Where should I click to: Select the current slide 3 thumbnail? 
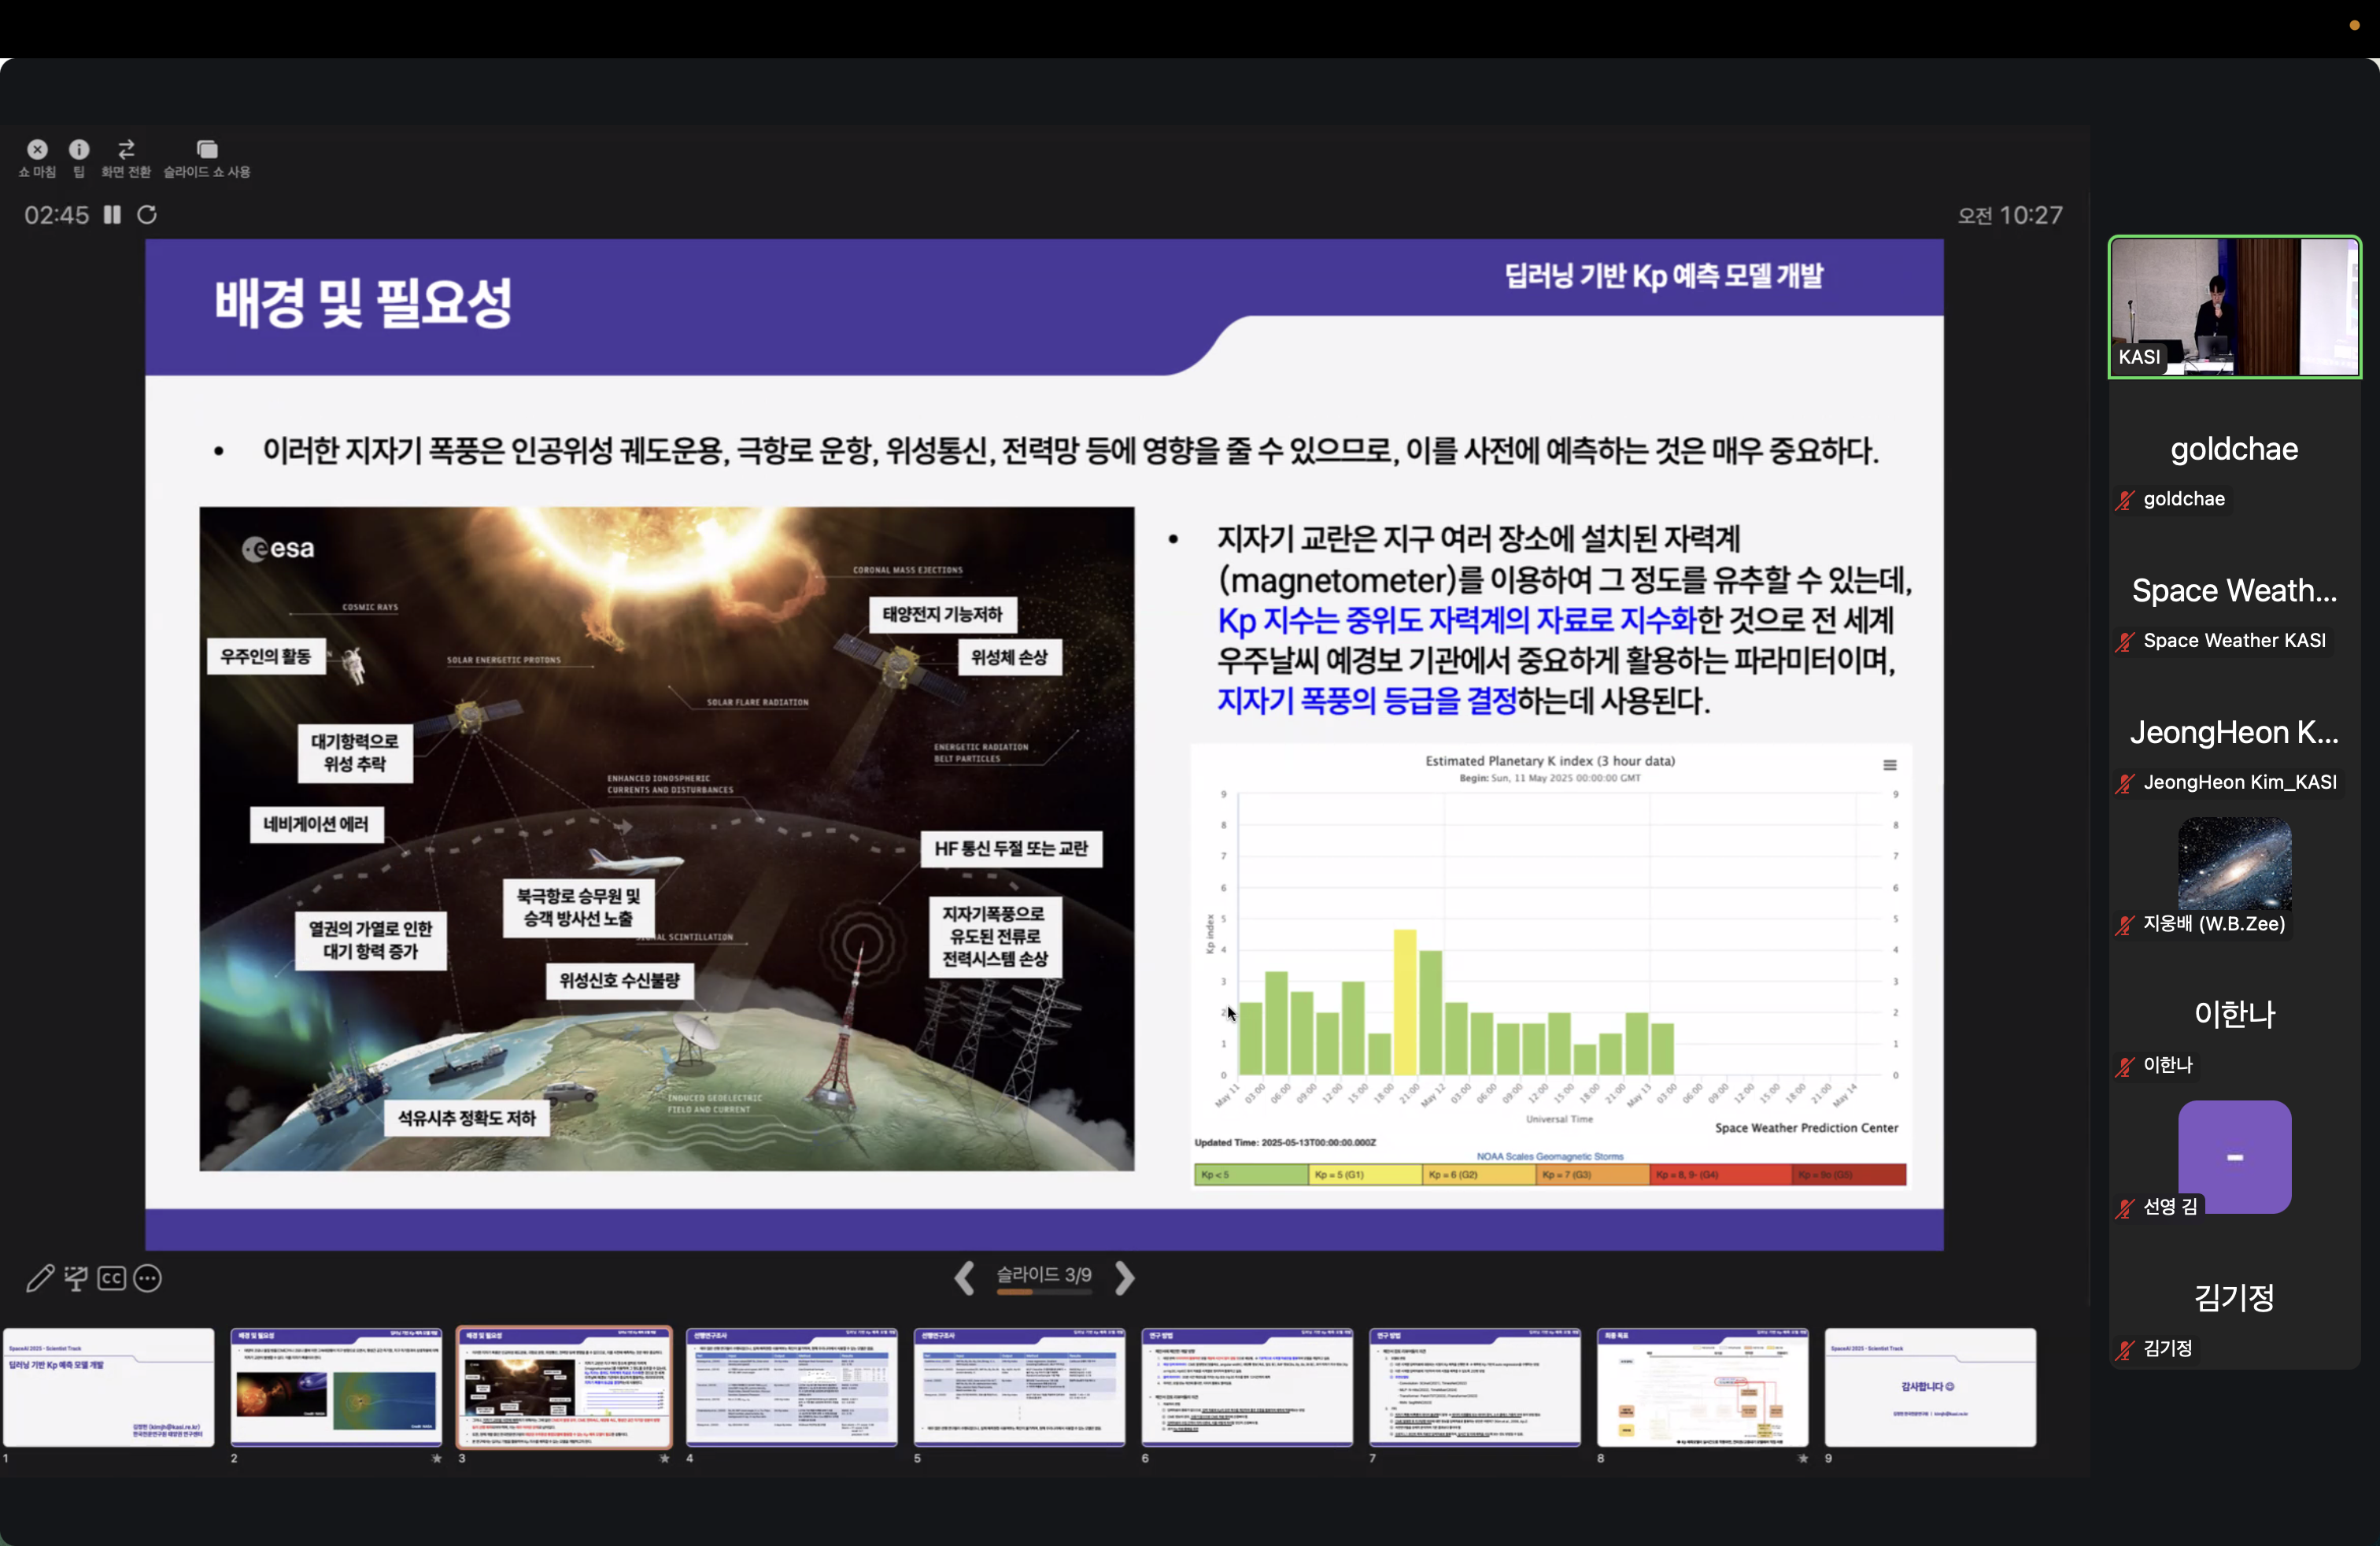coord(564,1387)
